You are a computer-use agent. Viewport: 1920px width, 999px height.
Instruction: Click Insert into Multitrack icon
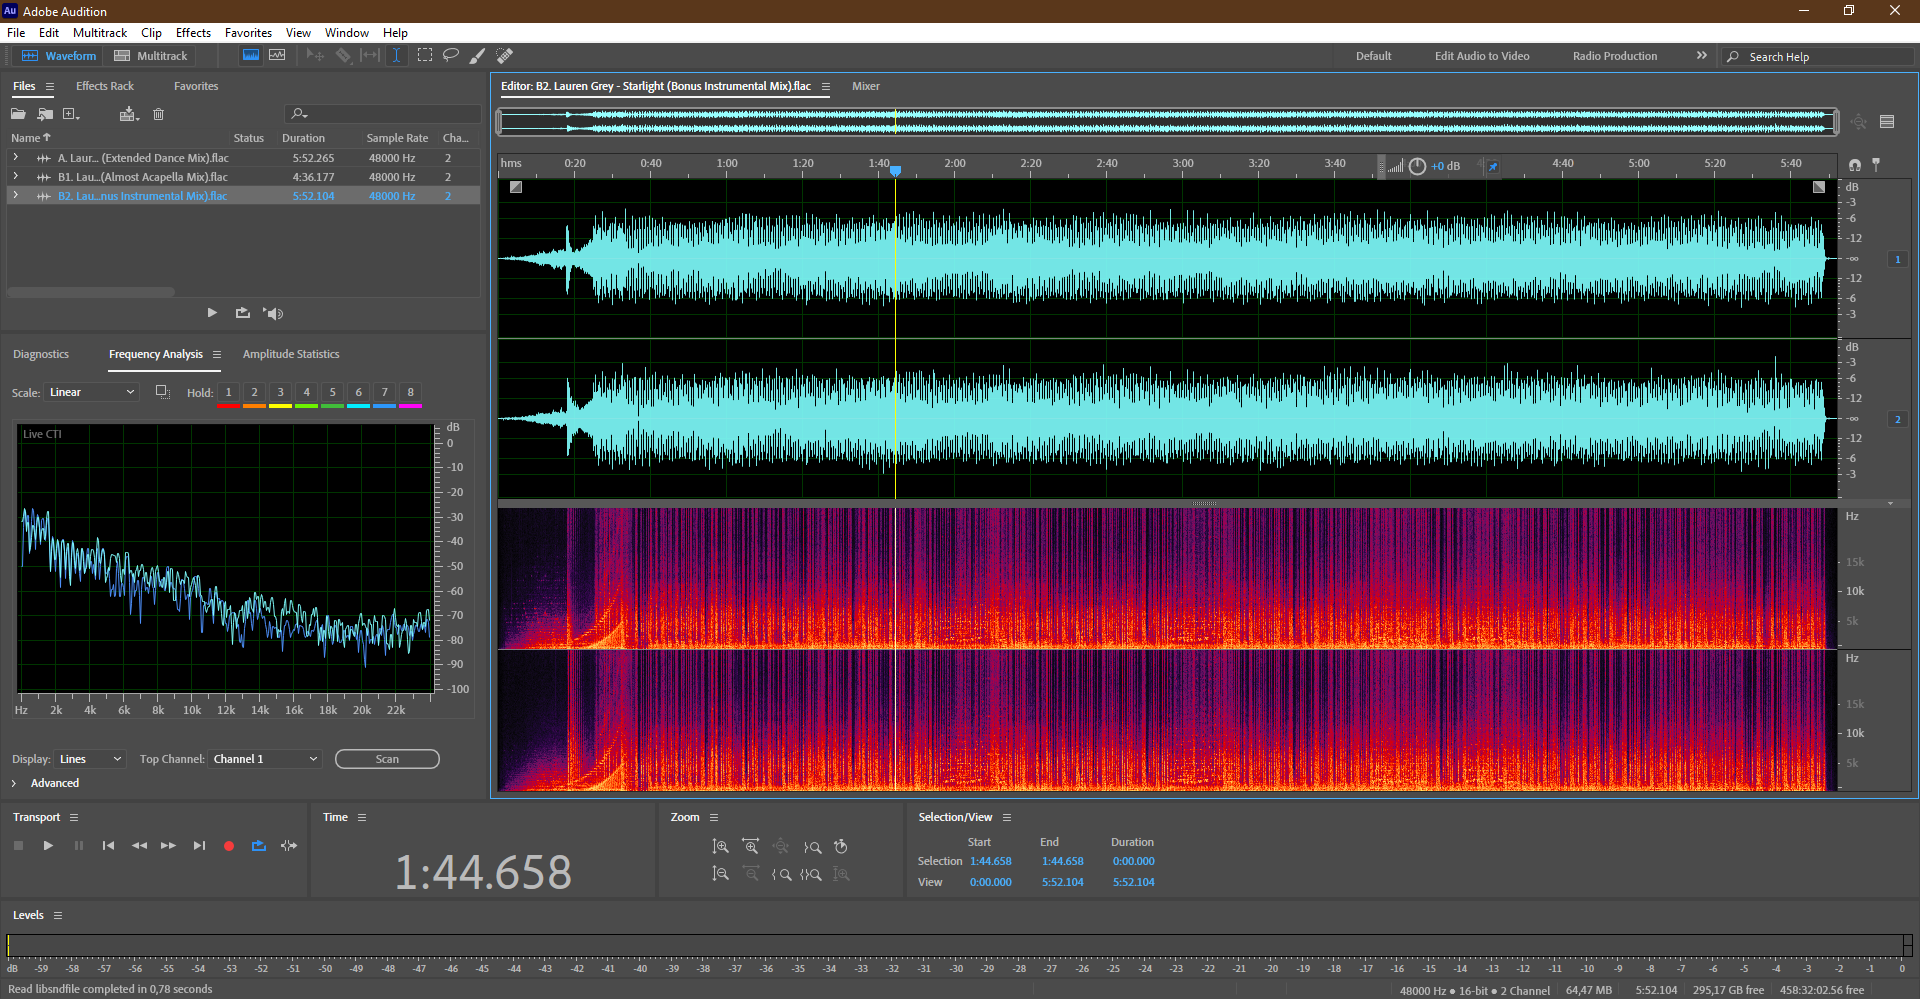tap(129, 114)
